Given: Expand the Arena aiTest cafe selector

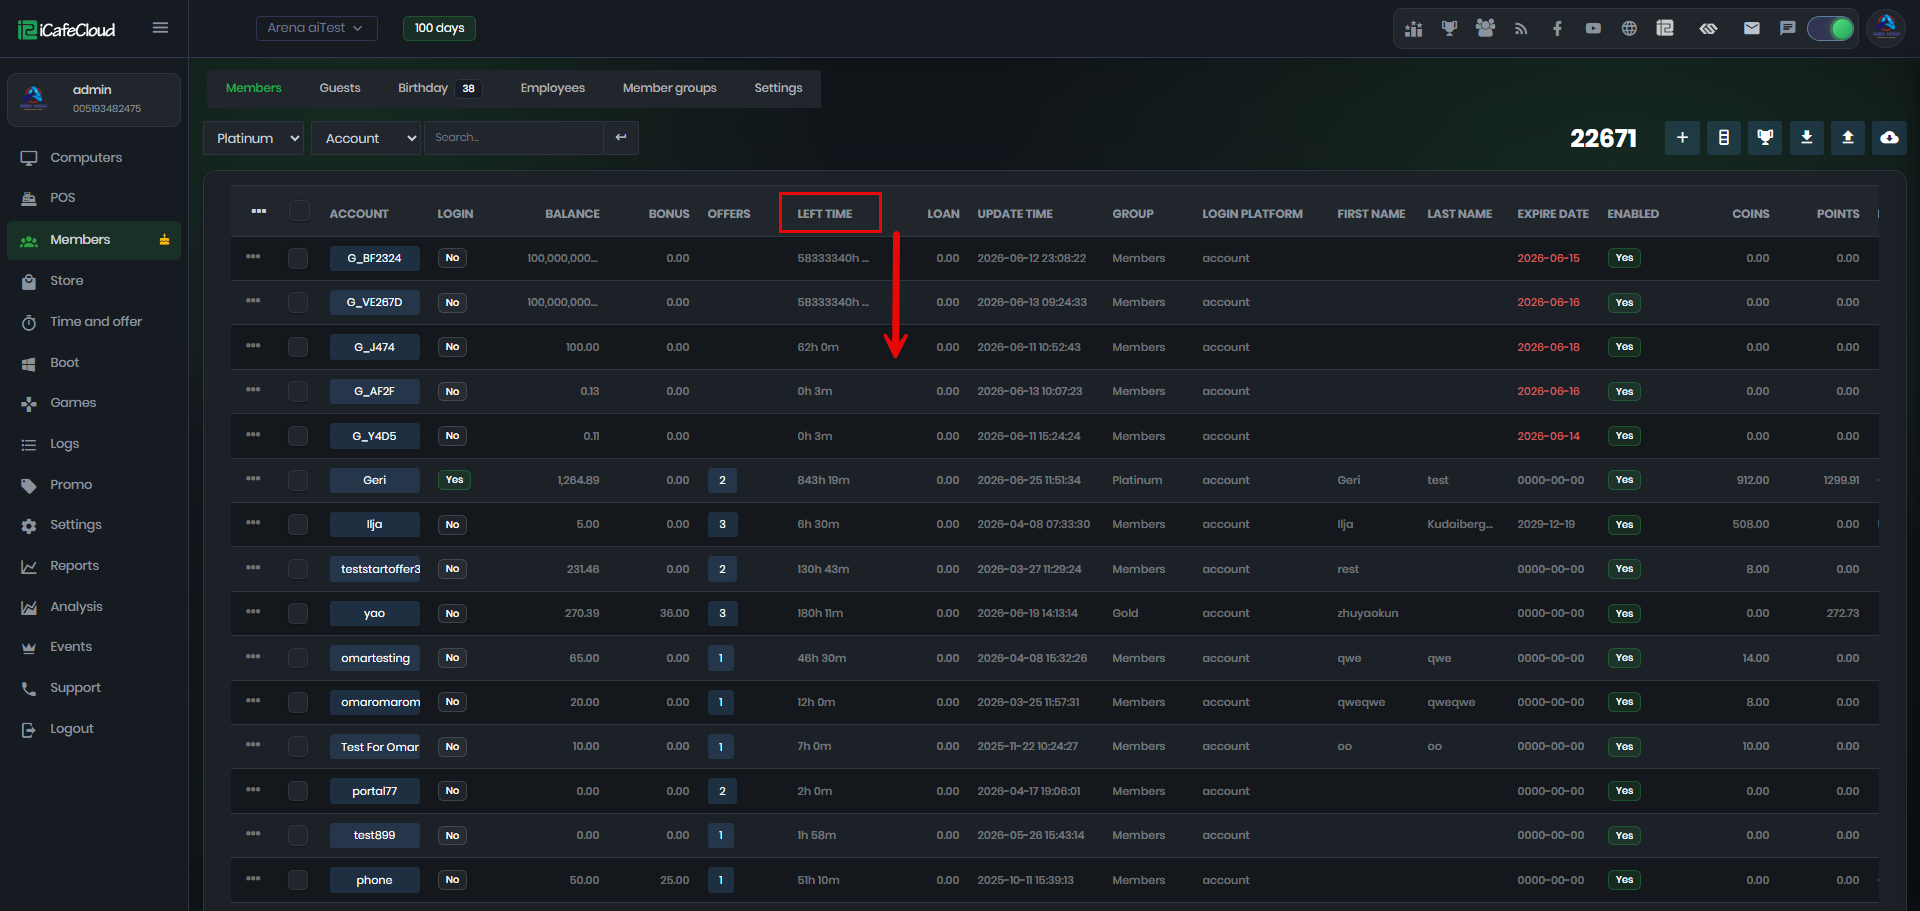Looking at the screenshot, I should point(316,28).
